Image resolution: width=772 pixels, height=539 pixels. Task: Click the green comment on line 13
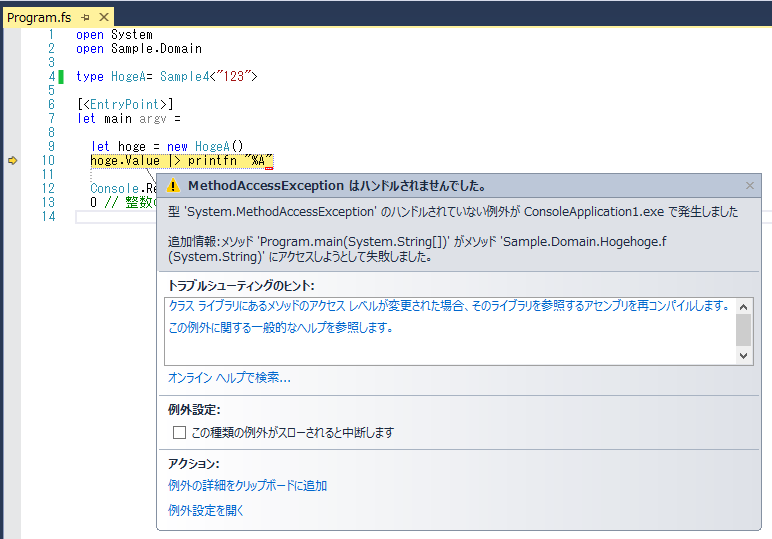pos(130,202)
